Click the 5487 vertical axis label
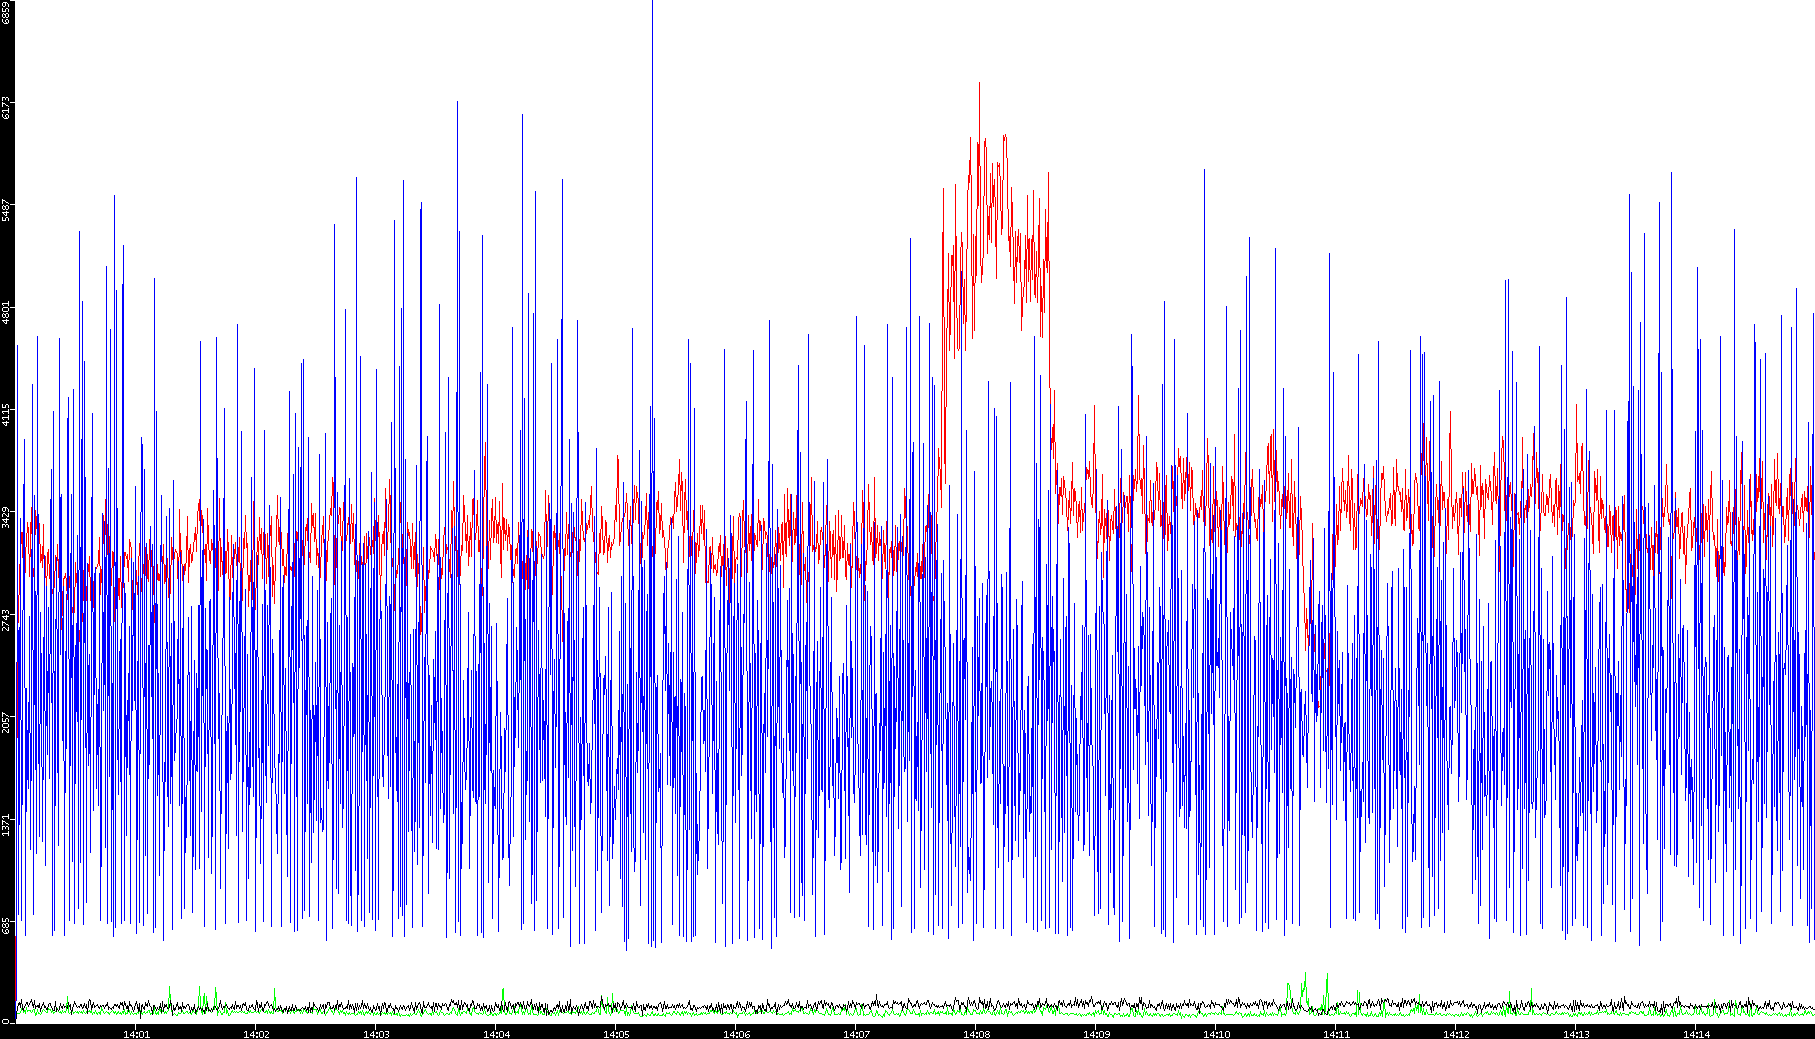Screen dimensions: 1815x1039 [x=6, y=210]
